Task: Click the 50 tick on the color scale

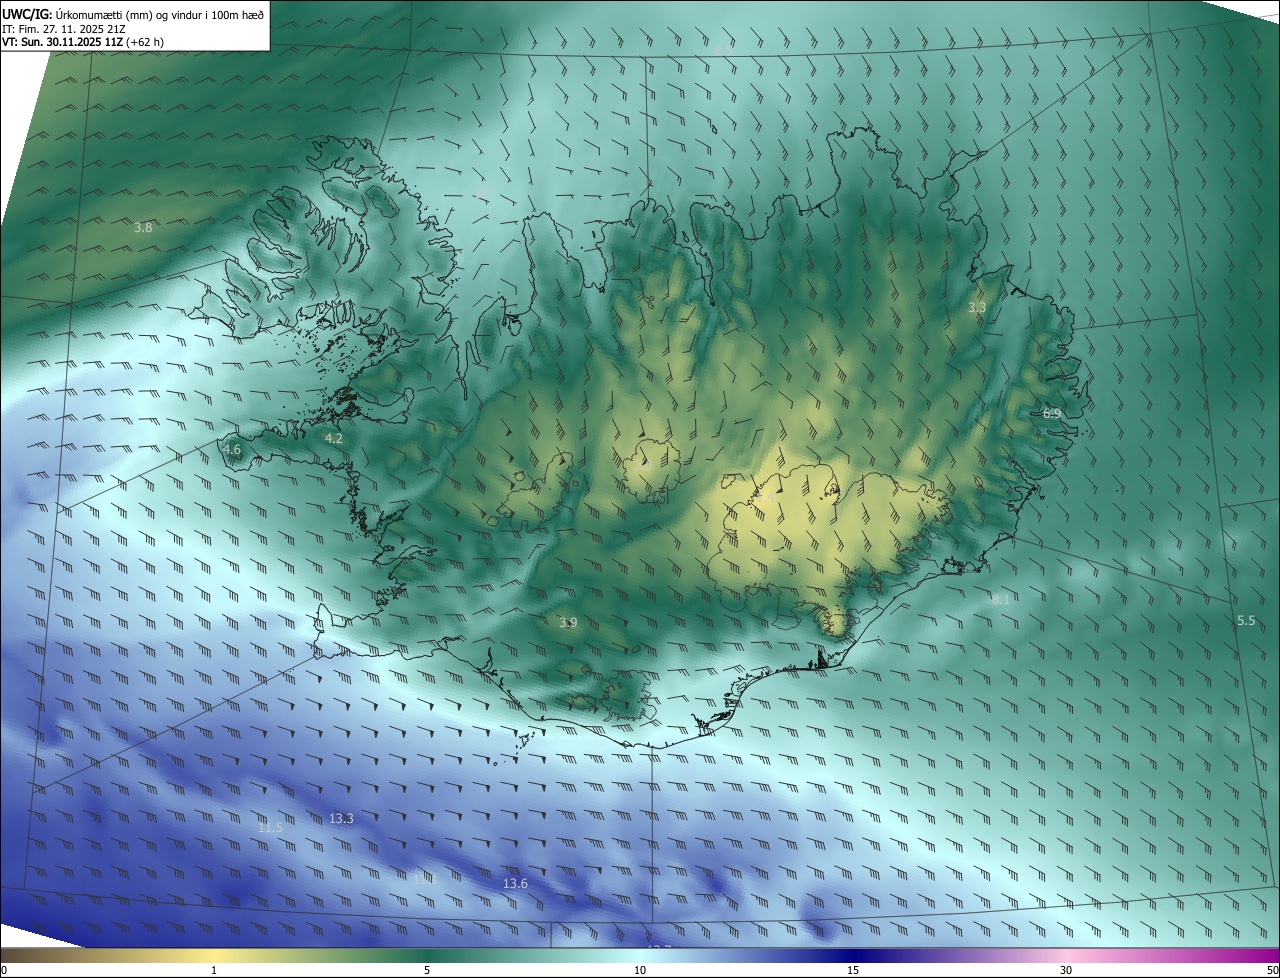Action: coord(1272,970)
